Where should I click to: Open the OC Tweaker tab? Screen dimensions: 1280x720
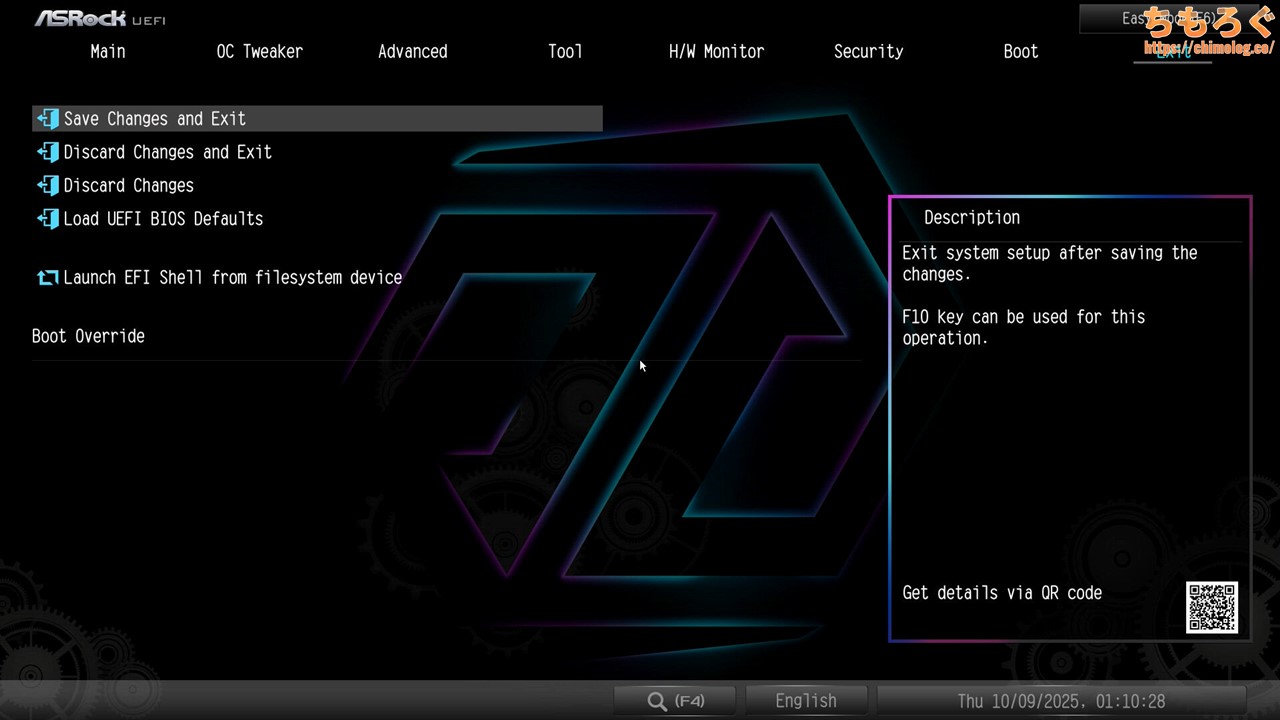coord(259,52)
